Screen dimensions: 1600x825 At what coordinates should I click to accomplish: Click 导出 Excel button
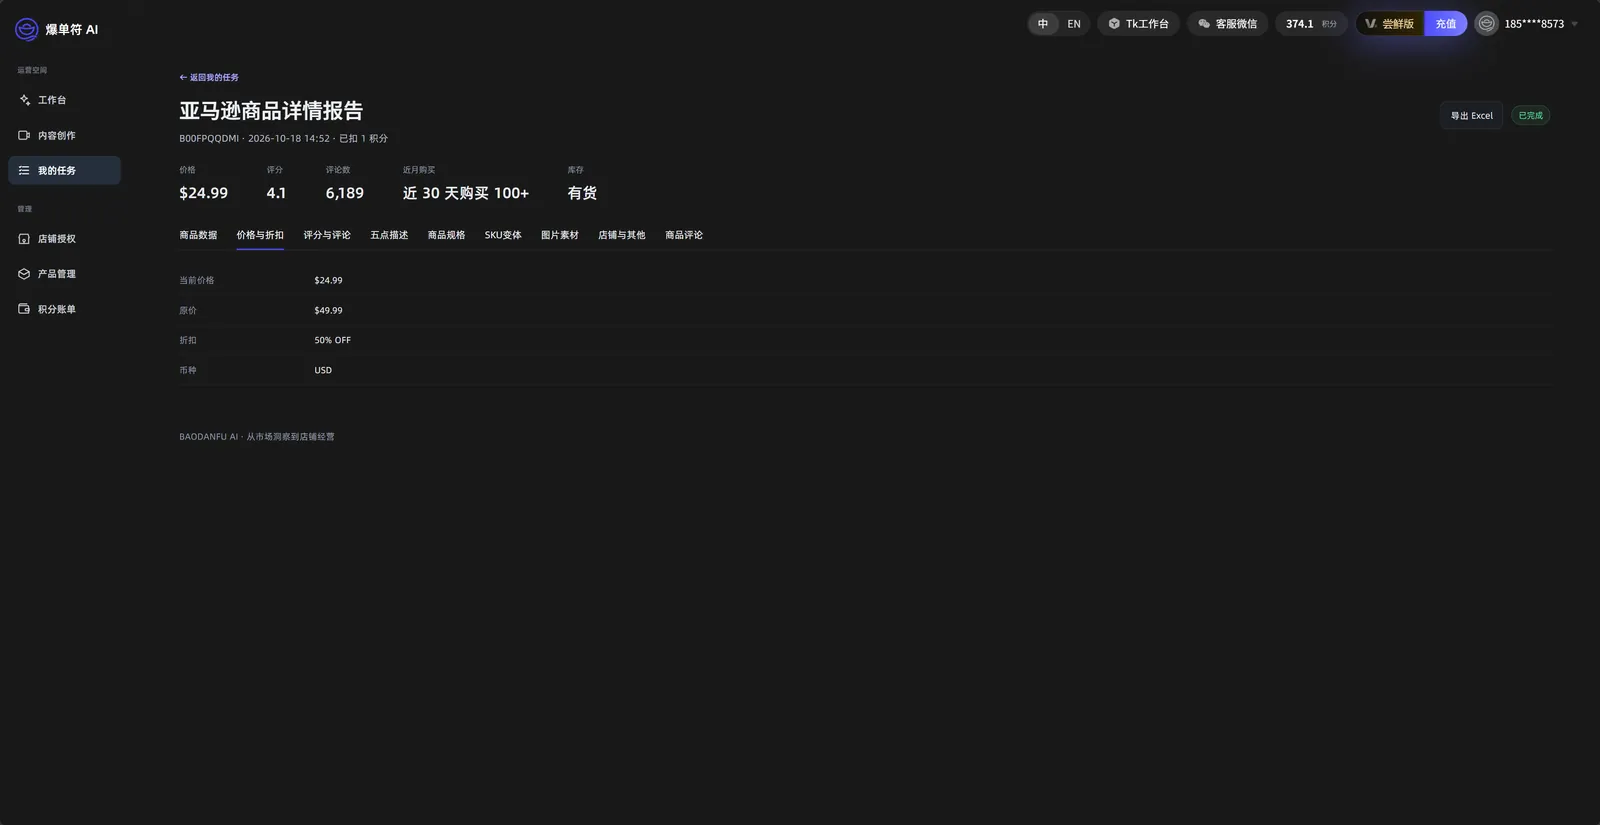click(1471, 116)
